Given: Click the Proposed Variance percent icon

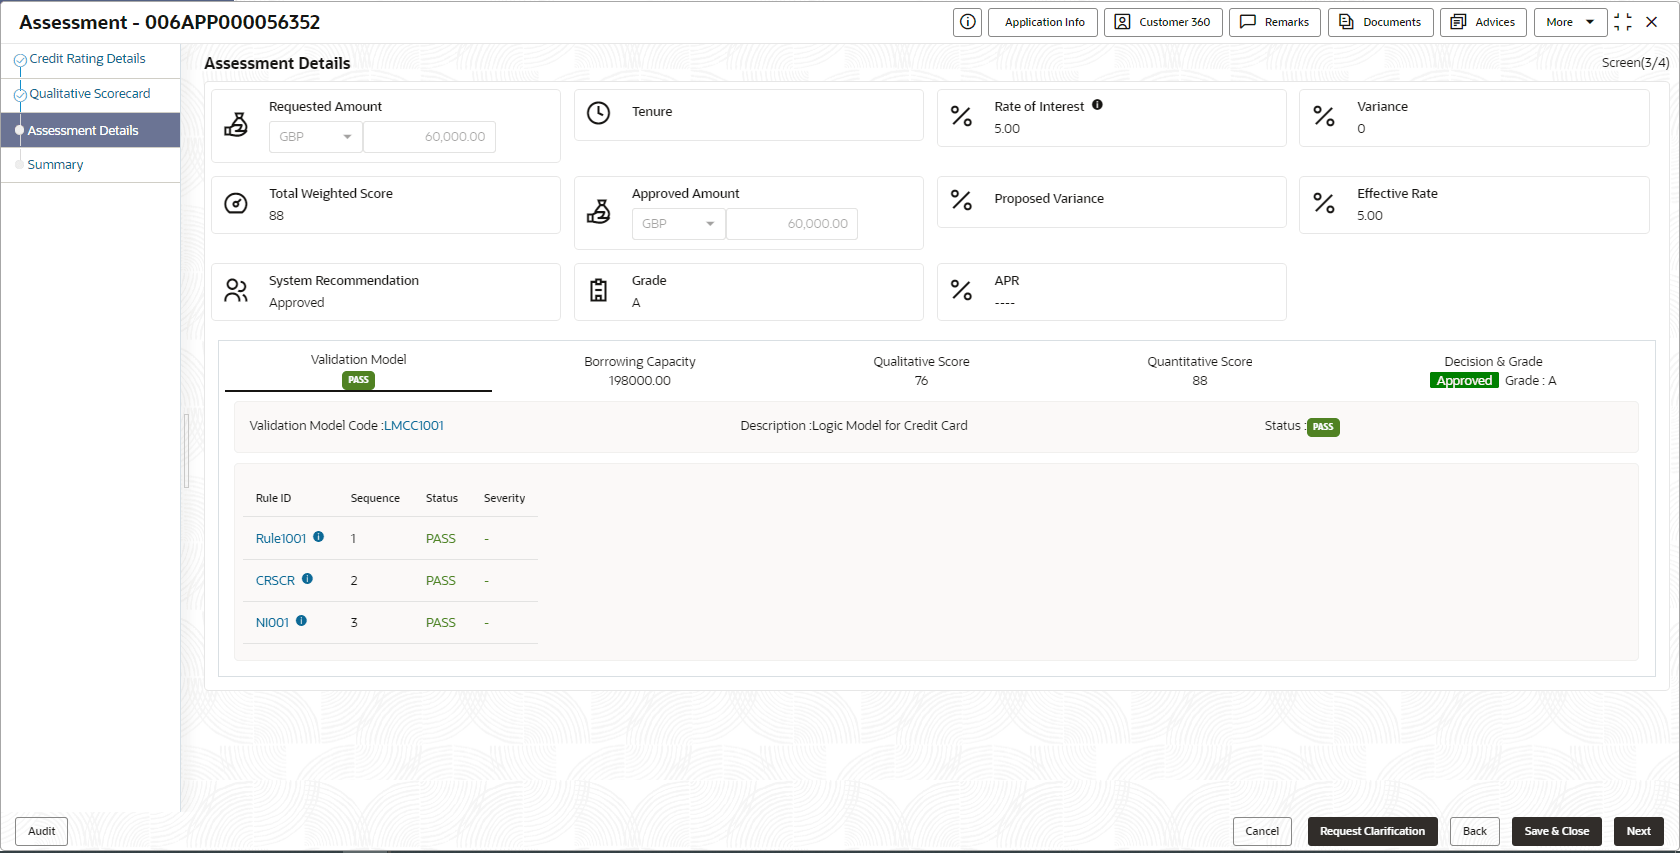Looking at the screenshot, I should [x=961, y=201].
